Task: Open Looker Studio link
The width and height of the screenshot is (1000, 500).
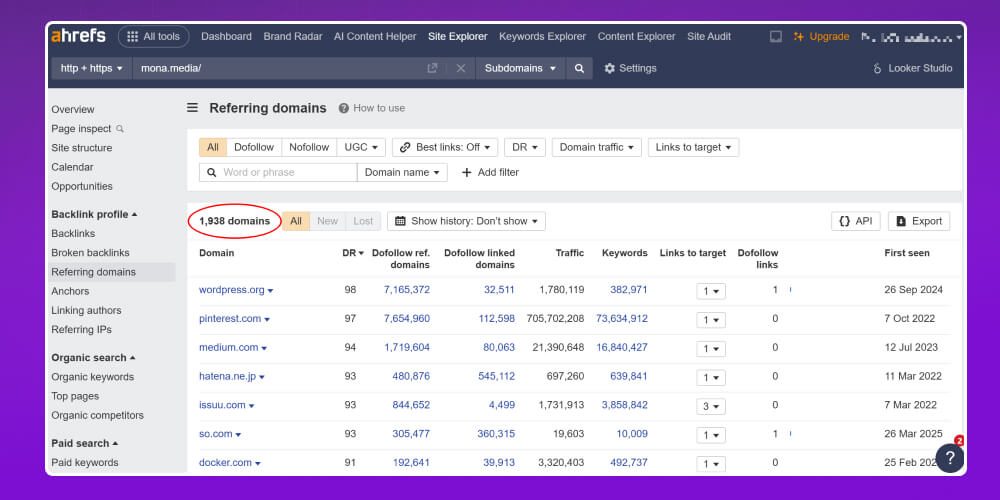Action: point(913,68)
